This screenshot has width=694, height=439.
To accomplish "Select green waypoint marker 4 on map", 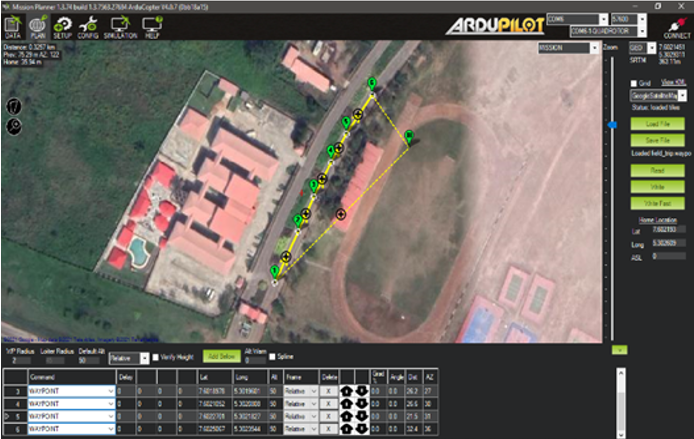I will click(331, 151).
